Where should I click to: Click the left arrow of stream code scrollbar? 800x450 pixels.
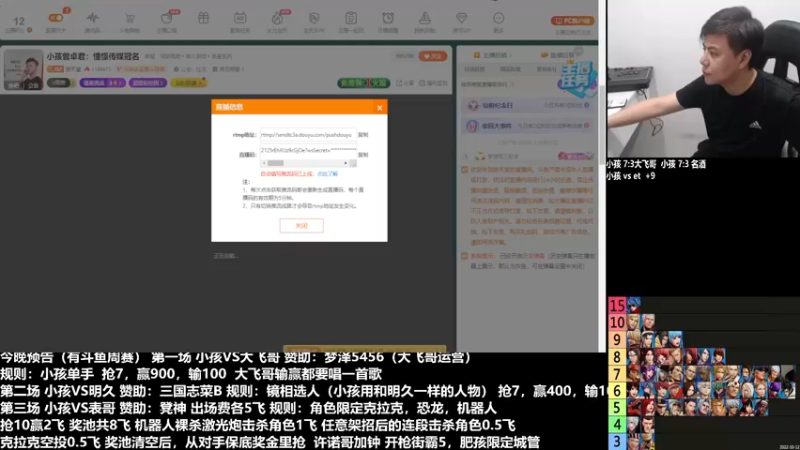(x=264, y=163)
